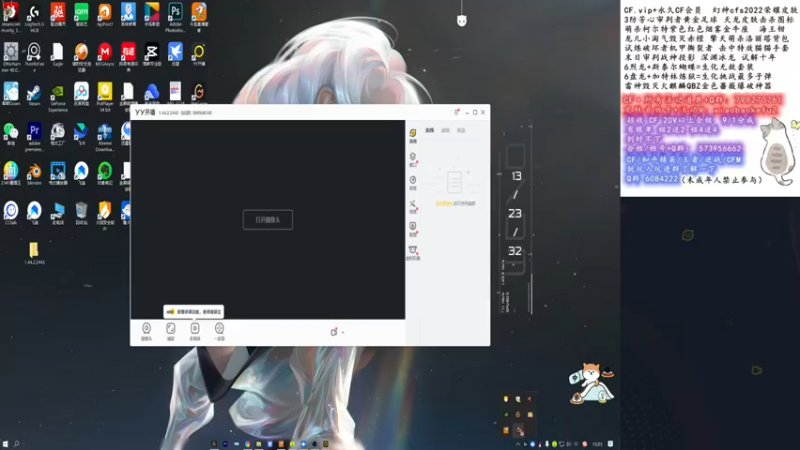Open taskbar search magnifier
Image resolution: width=800 pixels, height=450 pixels.
(16, 444)
